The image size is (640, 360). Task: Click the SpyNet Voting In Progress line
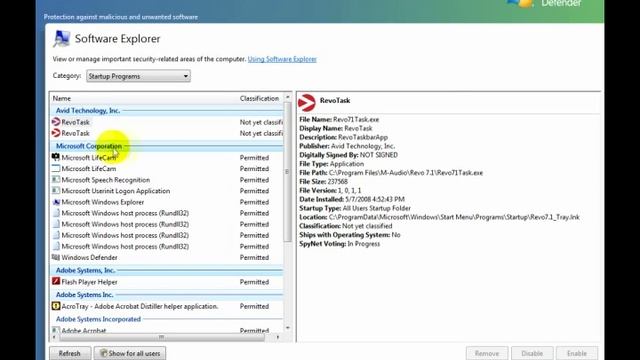(x=340, y=244)
